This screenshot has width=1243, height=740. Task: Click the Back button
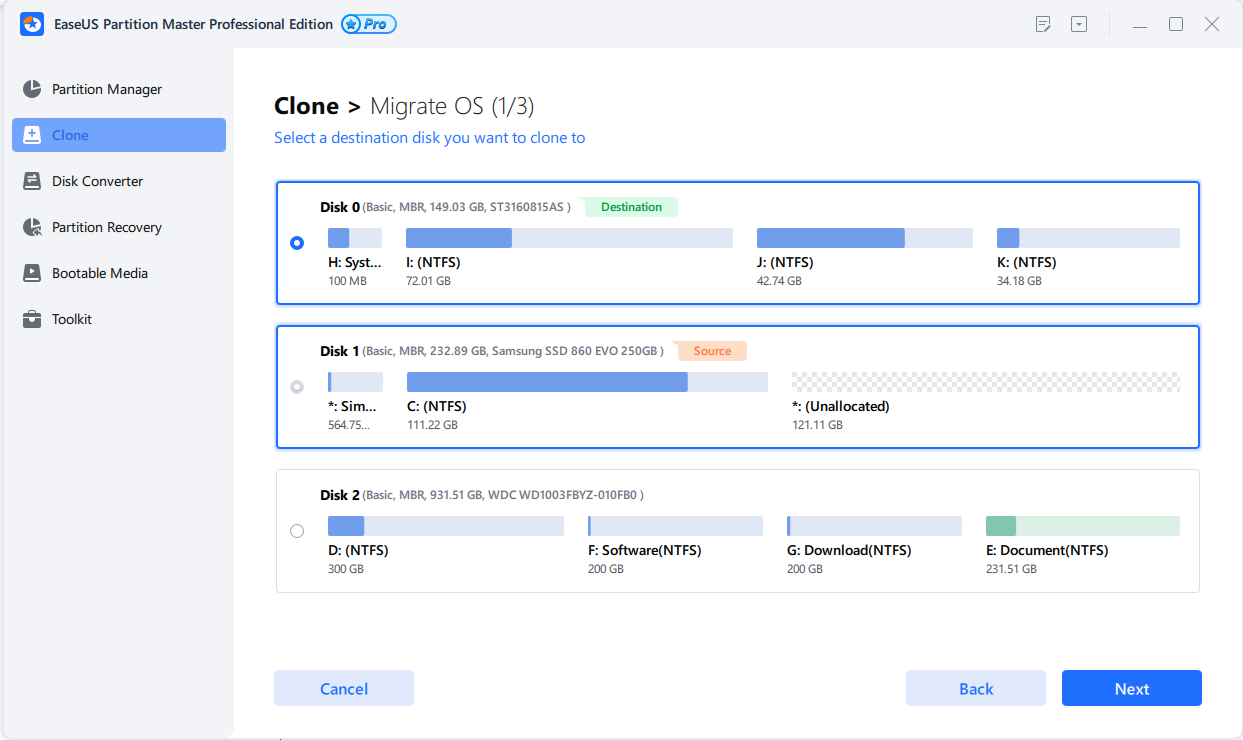[975, 688]
